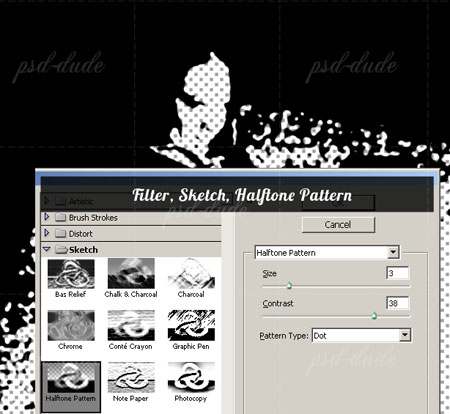
Task: Apply the Conté Crayon filter thumbnail
Action: [x=131, y=326]
